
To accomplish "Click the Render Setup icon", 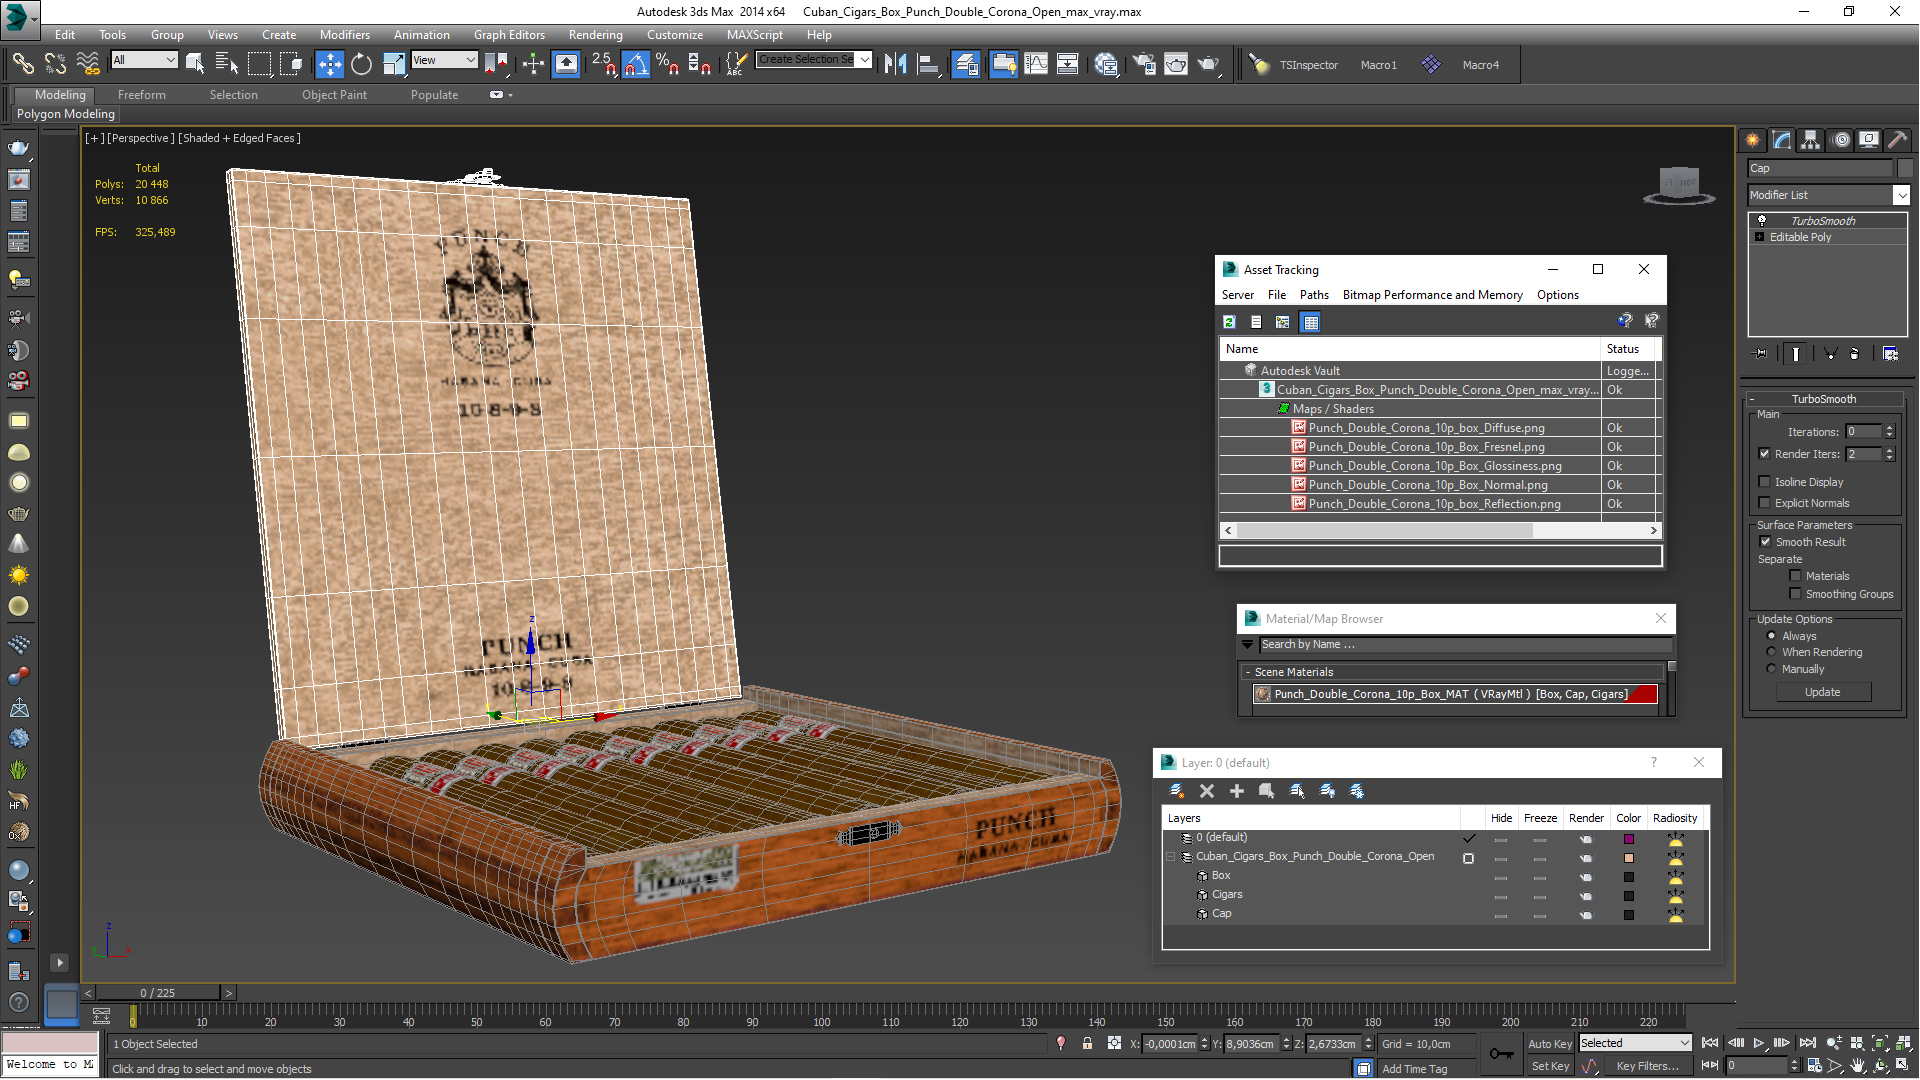I will pos(1143,65).
